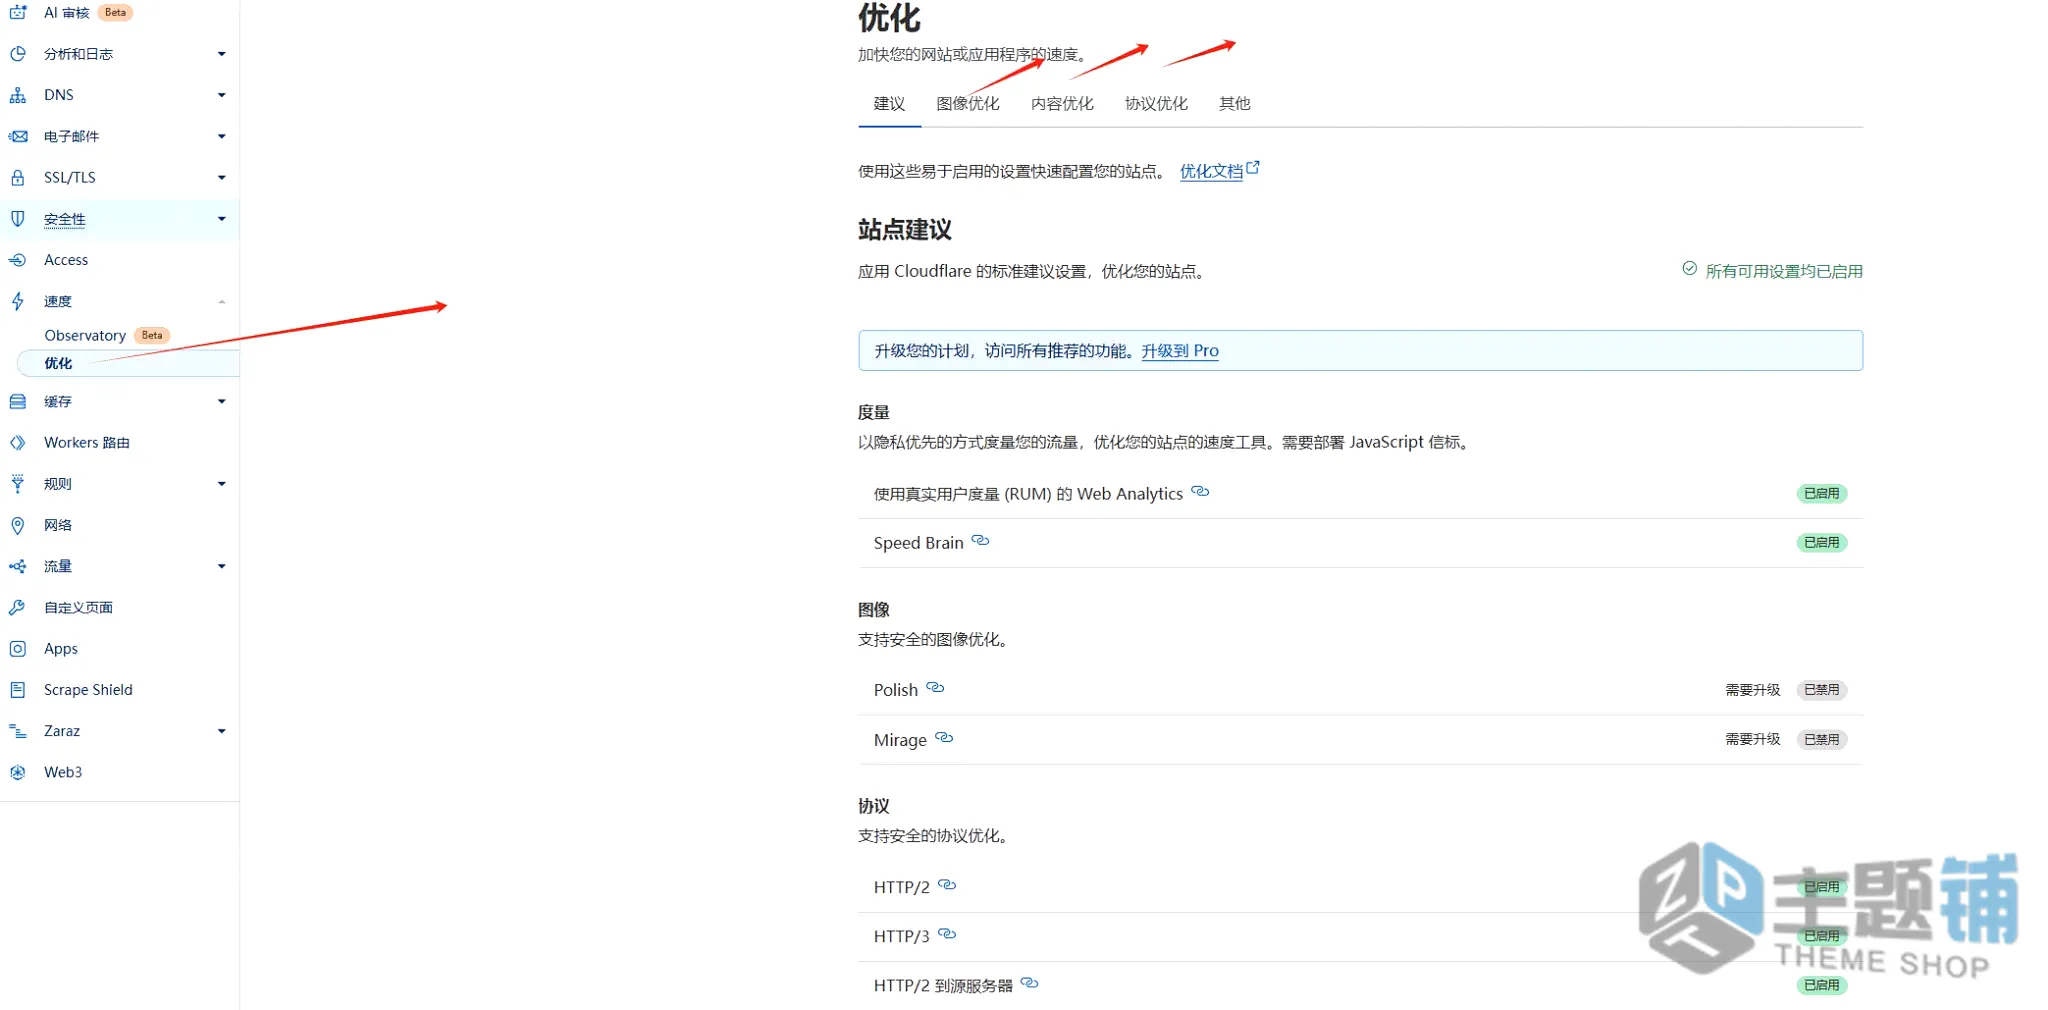The height and width of the screenshot is (1010, 2048).
Task: Click 已禁用 badge for Mirage
Action: (1821, 740)
